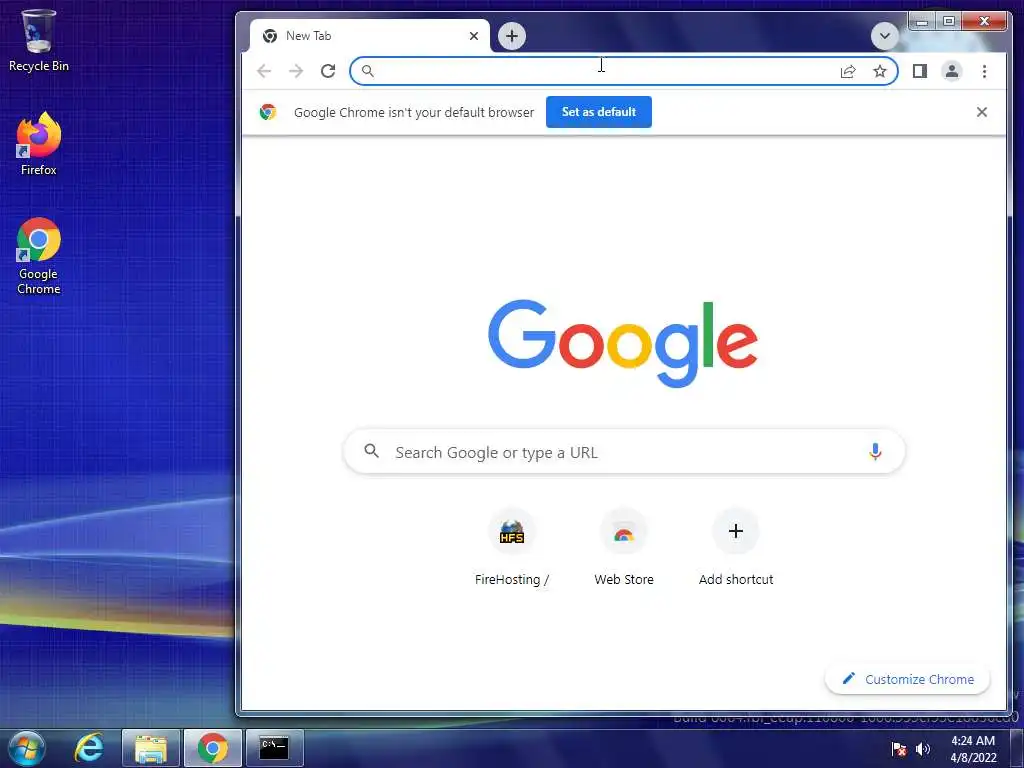Open the volume speaker tray icon
Image resolution: width=1024 pixels, height=768 pixels.
[922, 749]
